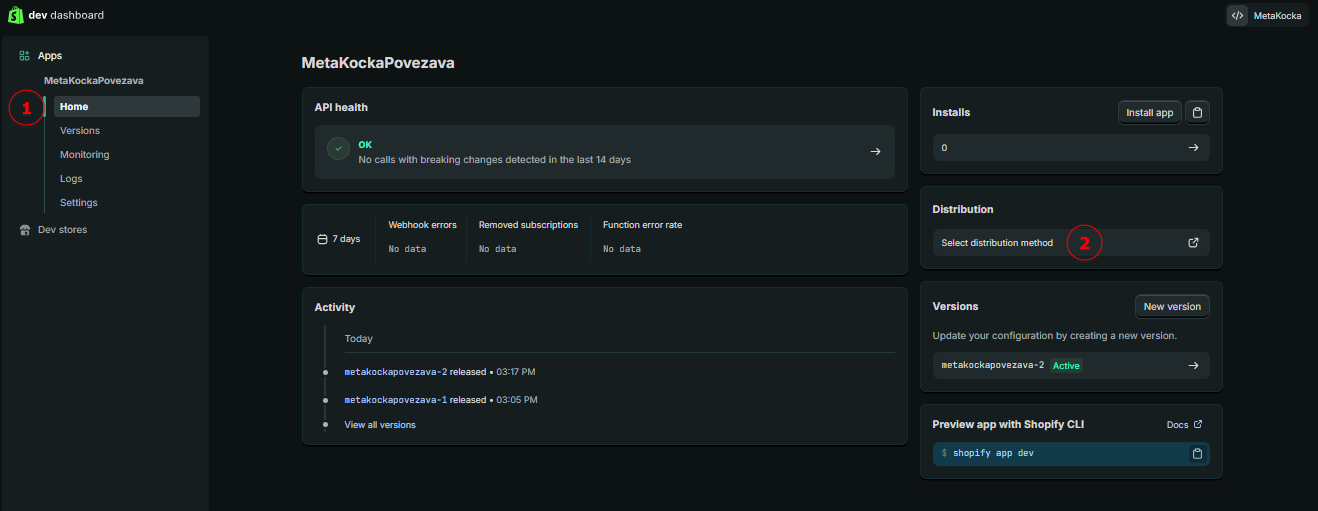Image resolution: width=1318 pixels, height=511 pixels.
Task: Click the MetaKockaPovezava page title
Action: pyautogui.click(x=378, y=63)
